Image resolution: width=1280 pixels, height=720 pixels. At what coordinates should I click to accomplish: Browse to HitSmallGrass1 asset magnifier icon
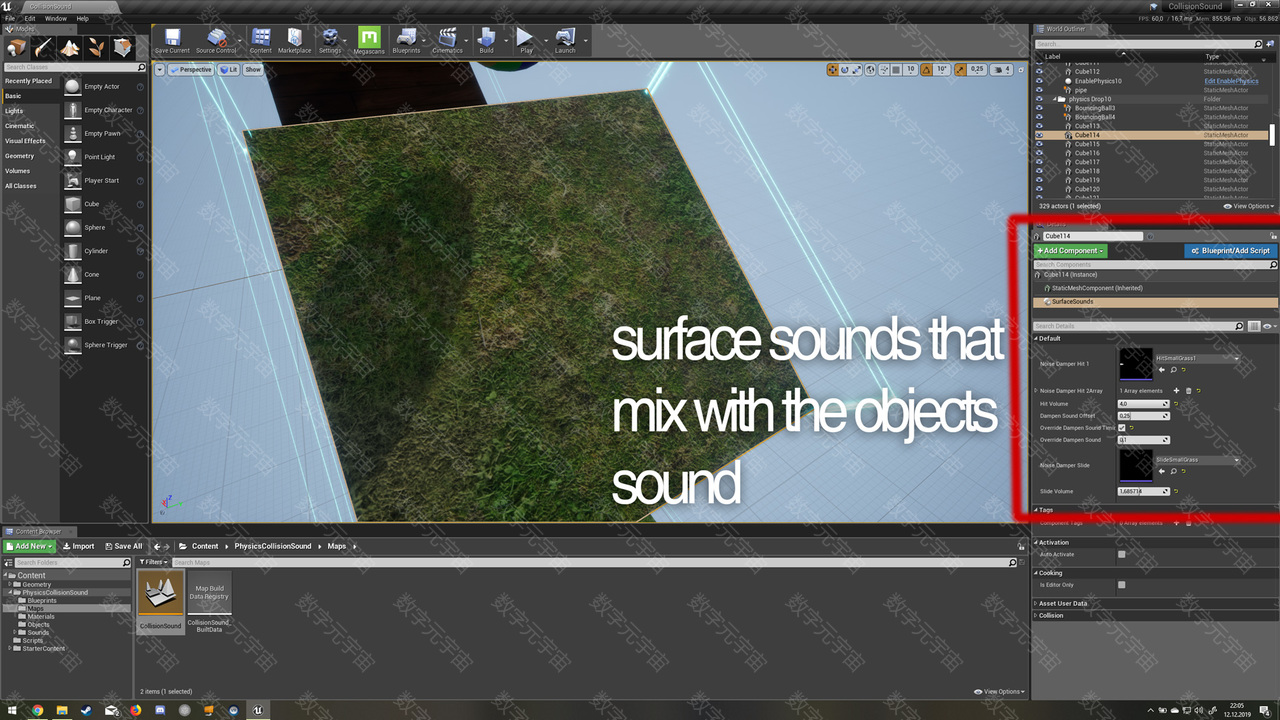point(1173,370)
